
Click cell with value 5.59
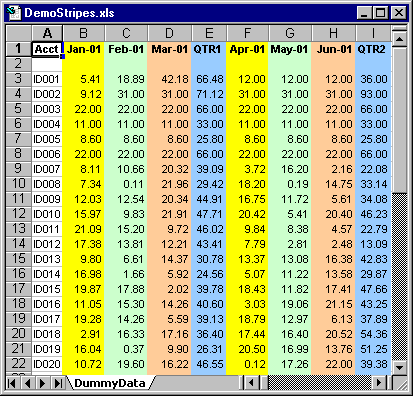(169, 319)
